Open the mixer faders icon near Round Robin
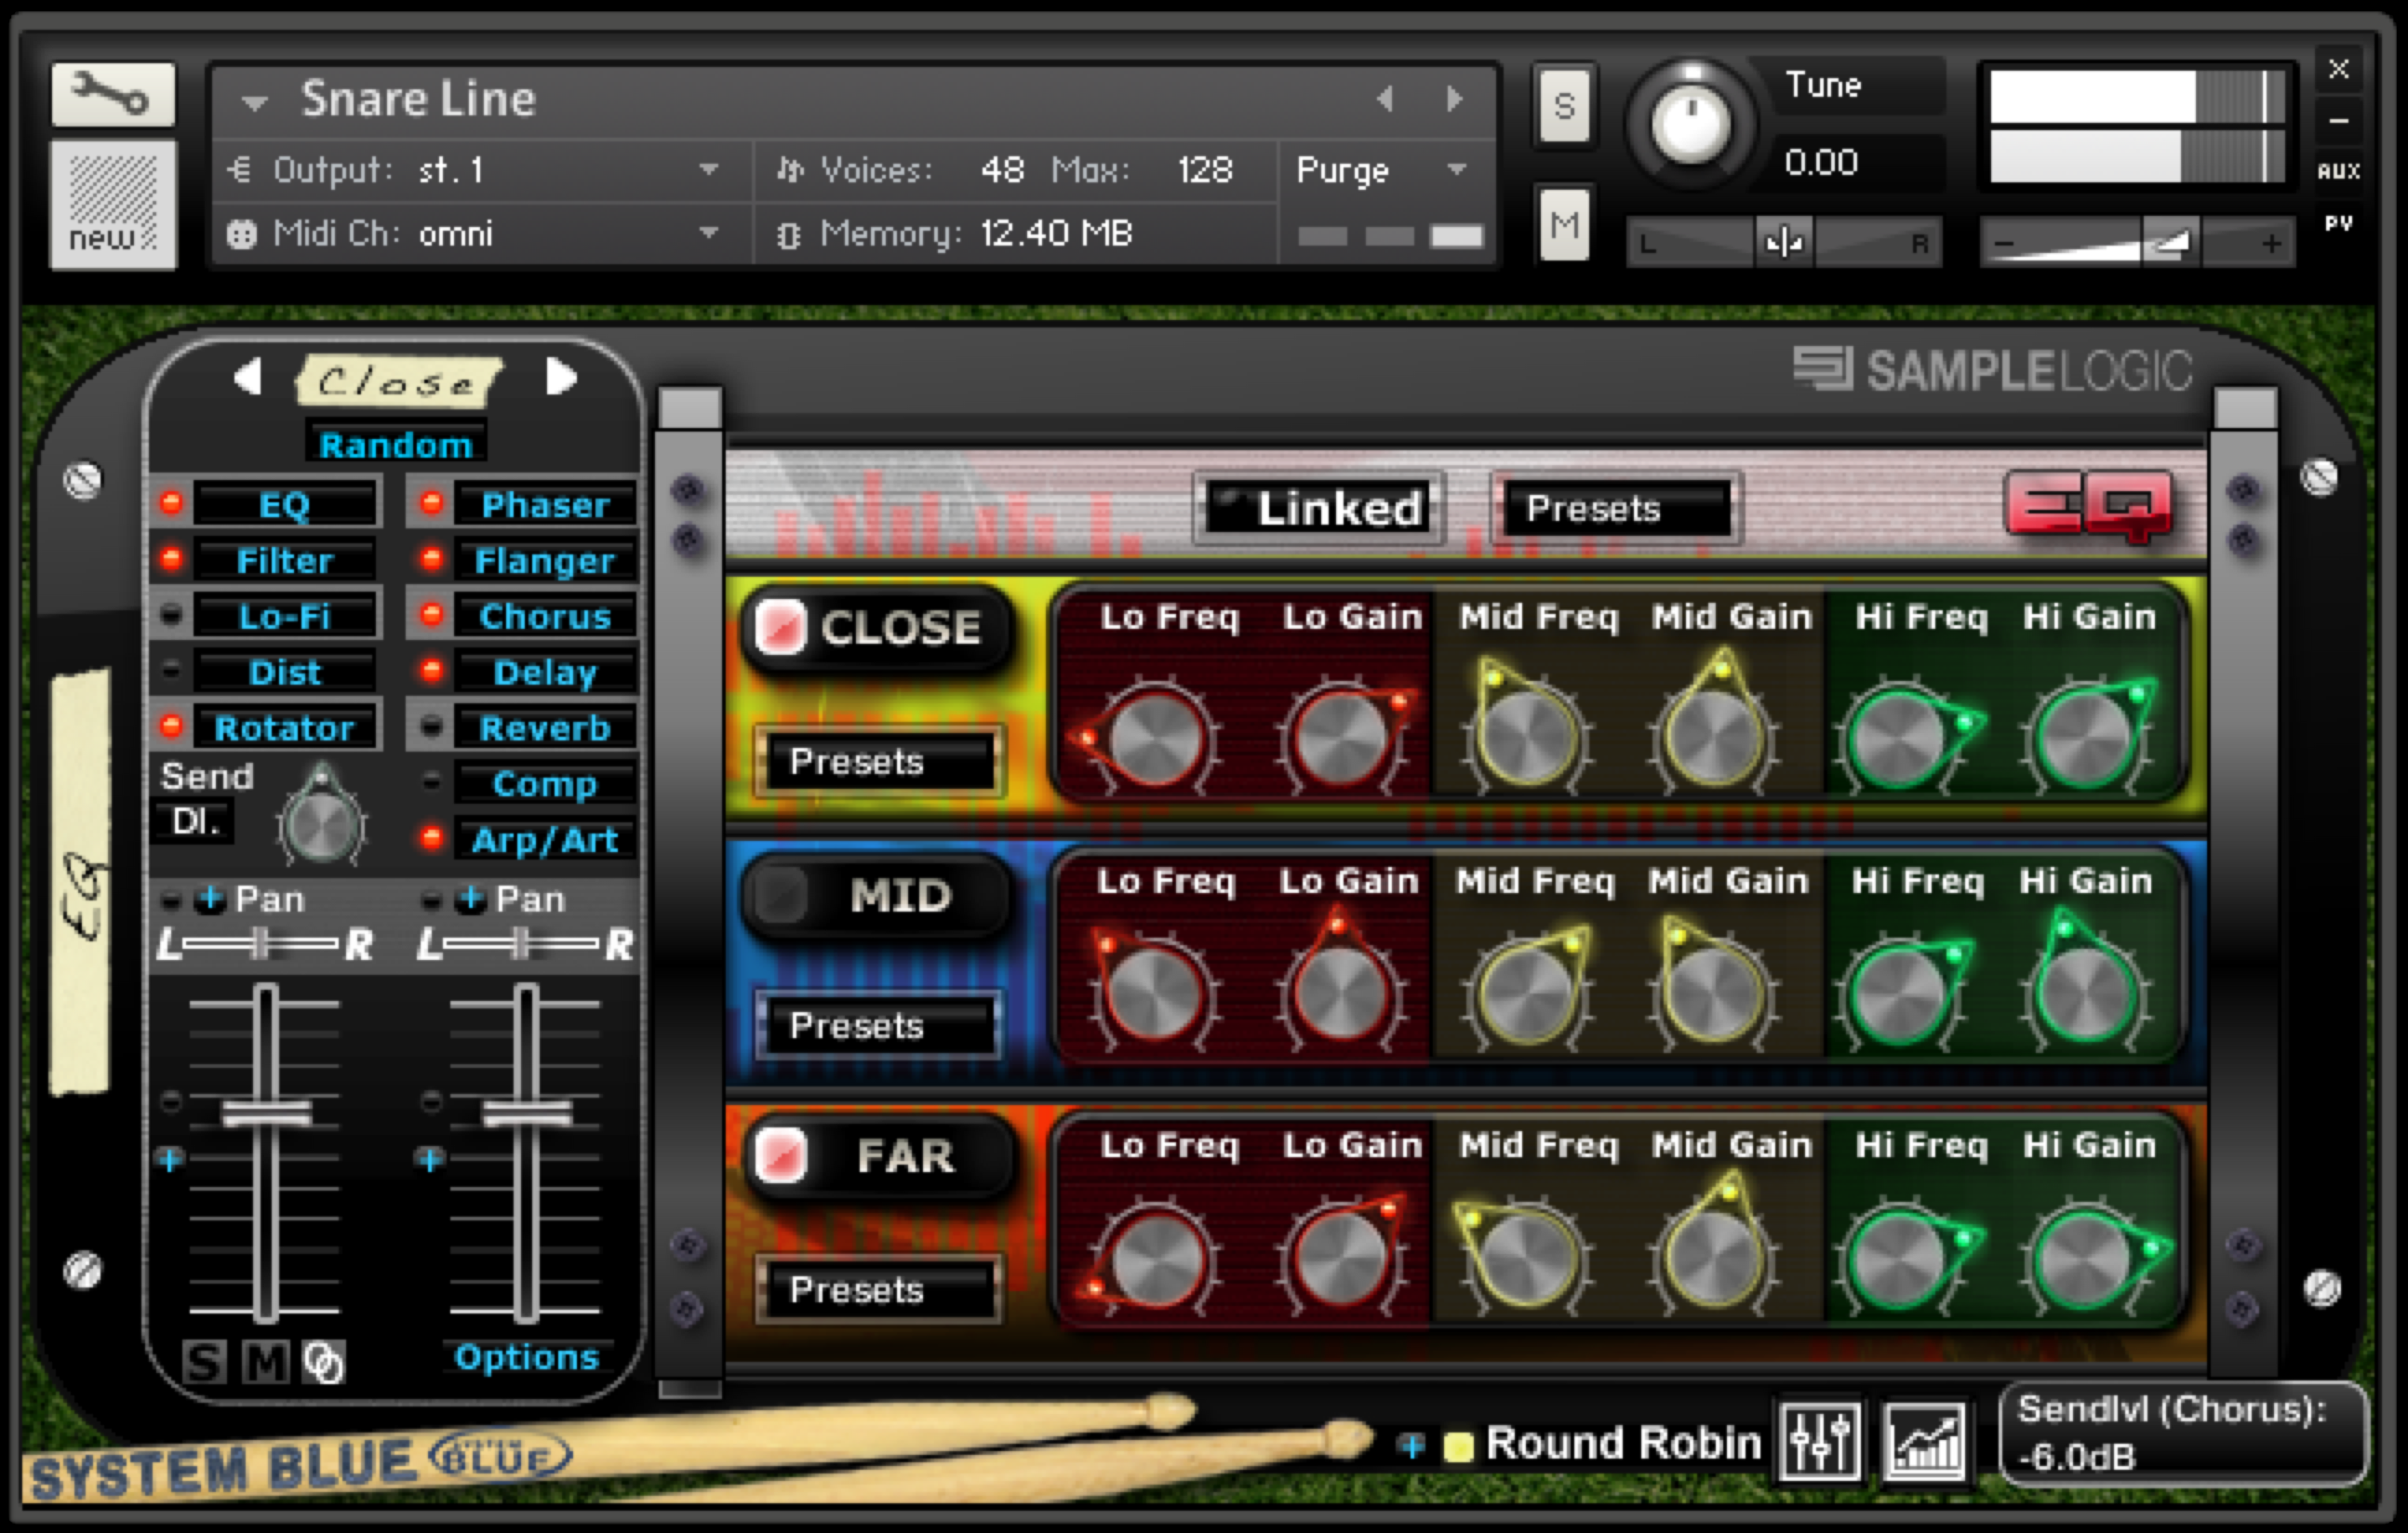2408x1533 pixels. 1819,1441
